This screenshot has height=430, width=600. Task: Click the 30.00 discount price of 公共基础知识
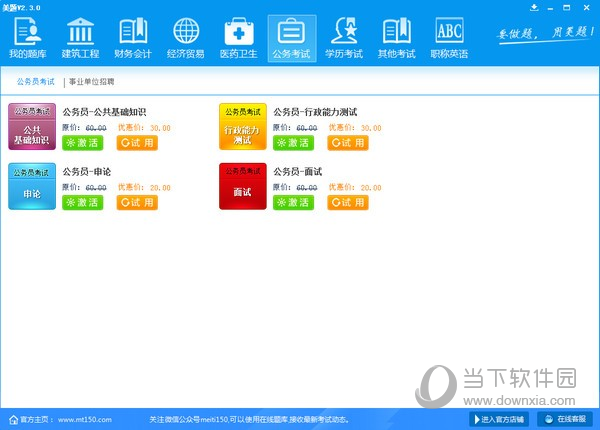click(x=160, y=128)
